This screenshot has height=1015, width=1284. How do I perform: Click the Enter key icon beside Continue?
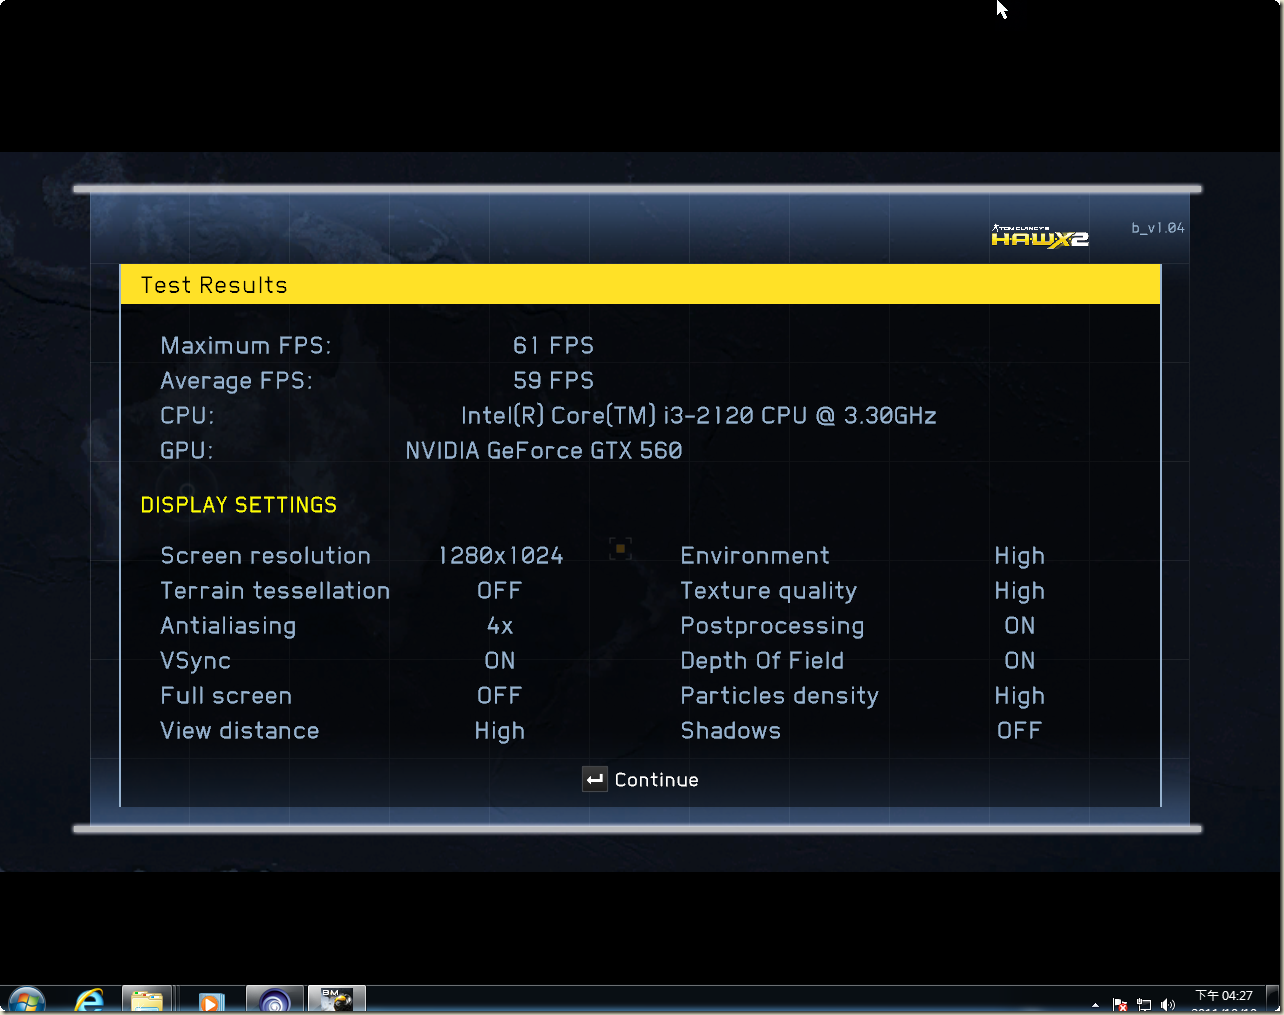pos(595,780)
